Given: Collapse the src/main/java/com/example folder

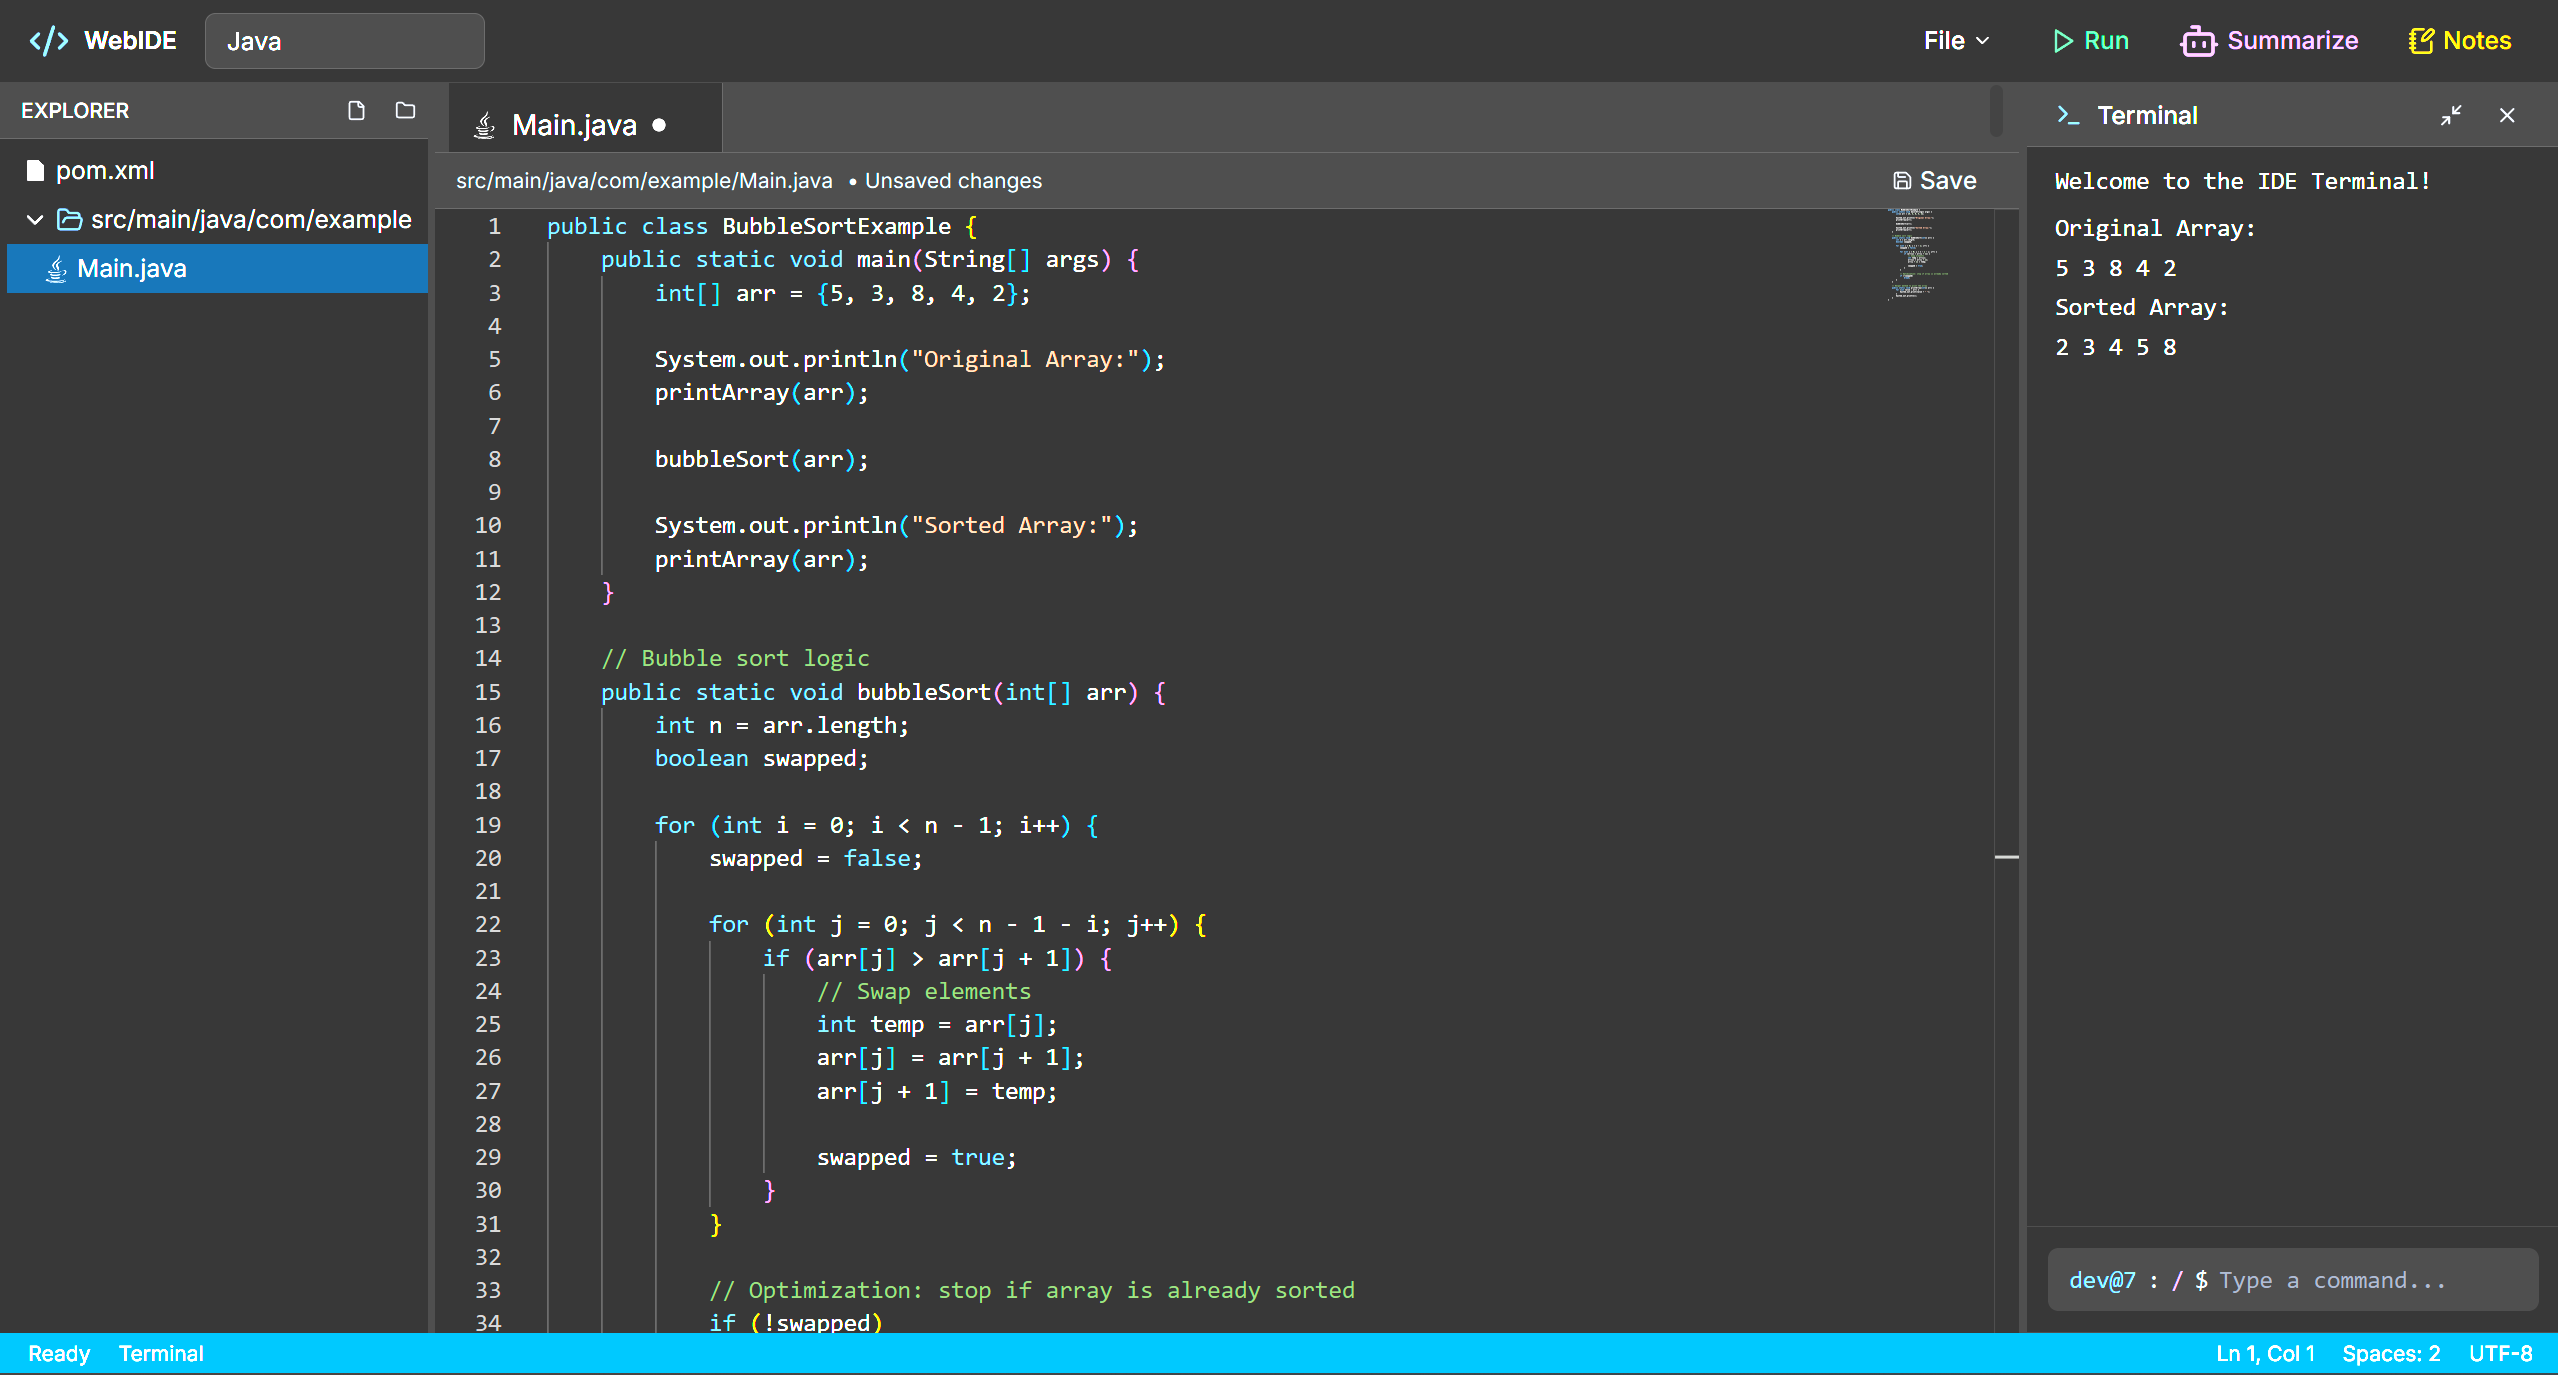Looking at the screenshot, I should click(35, 220).
